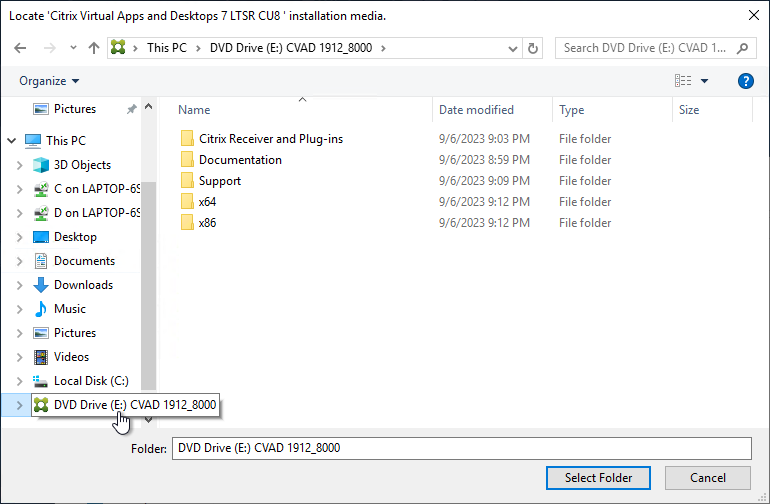This screenshot has width=770, height=504.
Task: Expand the C on LAPTOP node
Action: pyautogui.click(x=20, y=189)
